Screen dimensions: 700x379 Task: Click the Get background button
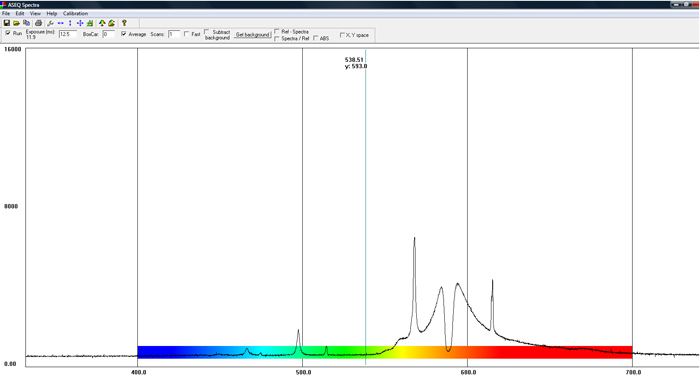(253, 34)
